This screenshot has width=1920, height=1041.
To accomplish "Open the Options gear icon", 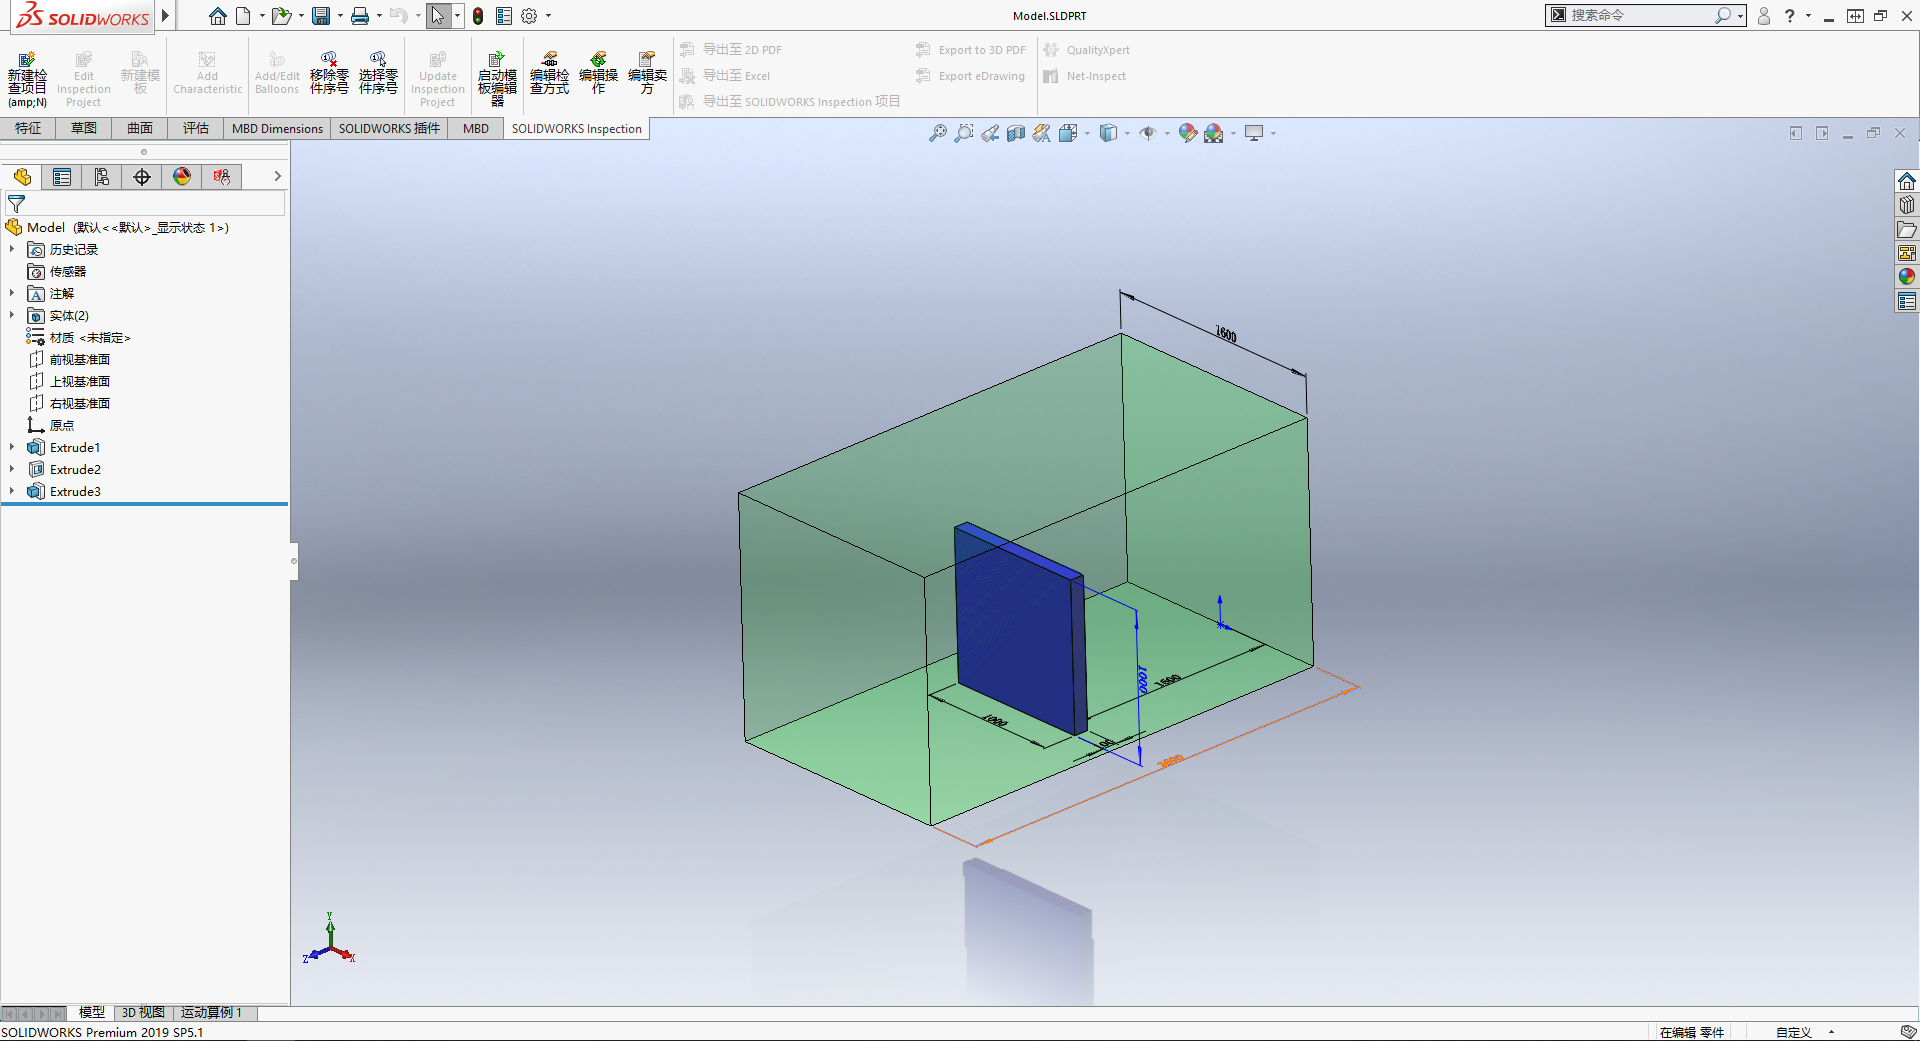I will 529,16.
